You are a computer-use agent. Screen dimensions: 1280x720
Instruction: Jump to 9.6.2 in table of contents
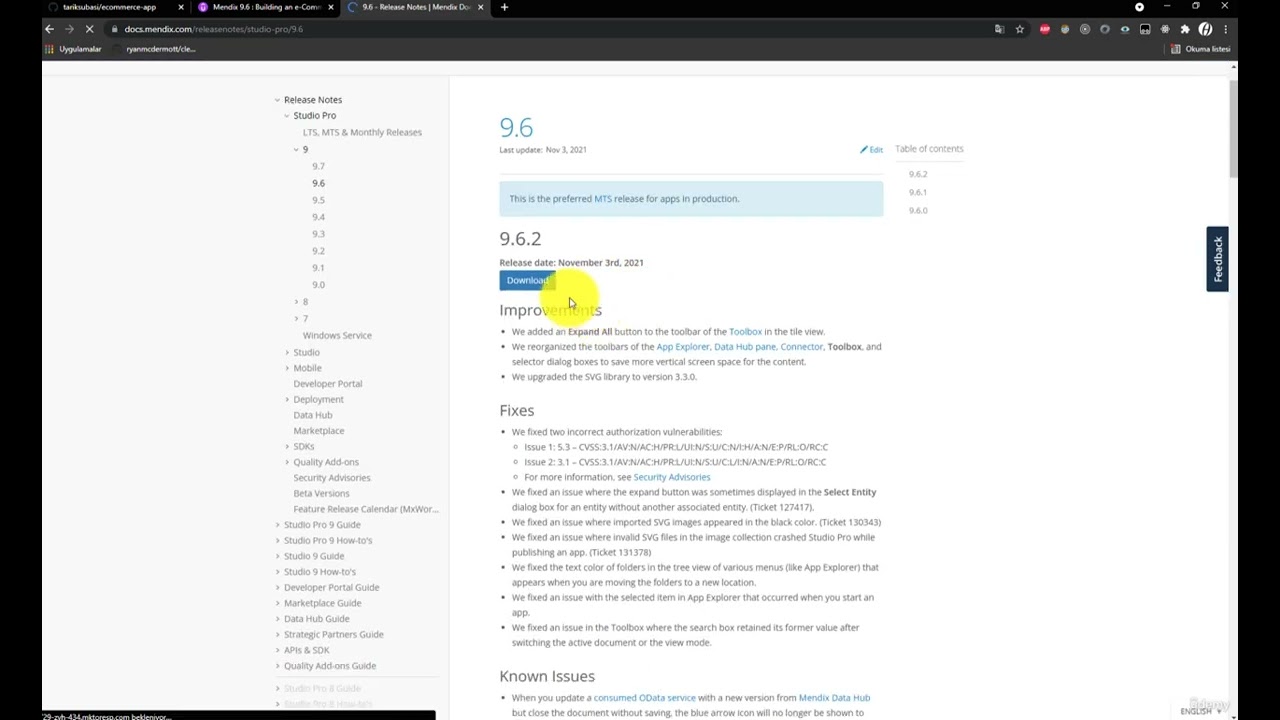pos(918,174)
